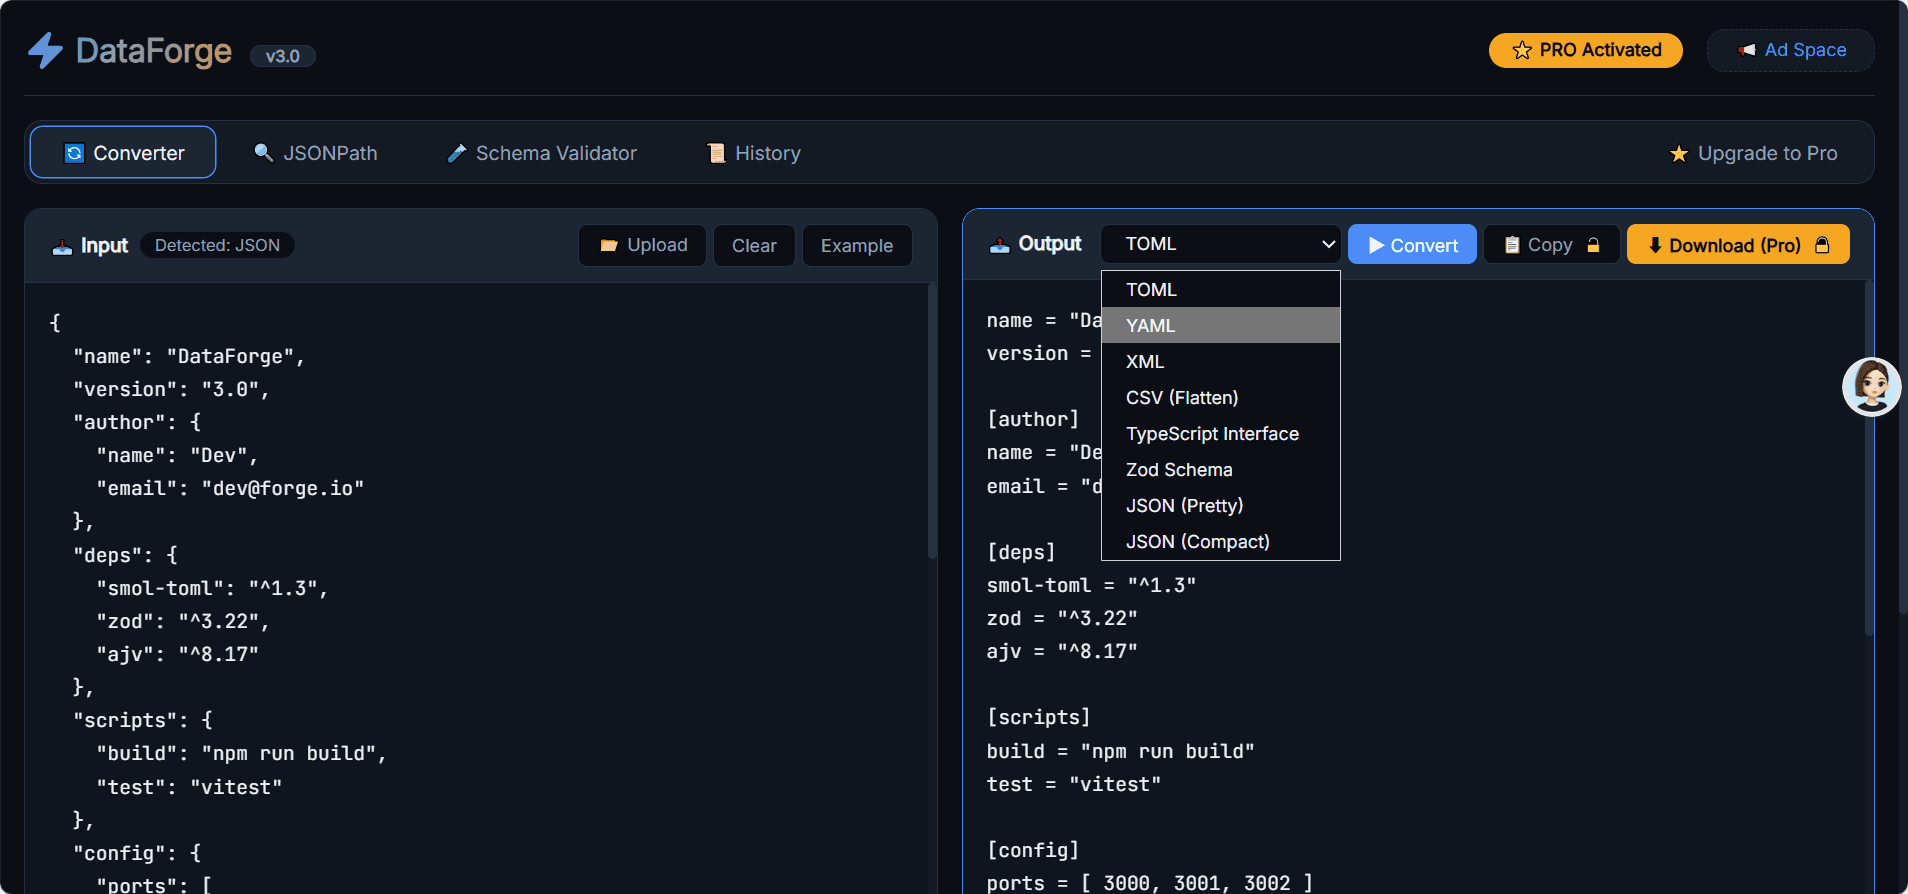Image resolution: width=1908 pixels, height=894 pixels.
Task: Click inside the JSON input editor
Action: (x=476, y=588)
